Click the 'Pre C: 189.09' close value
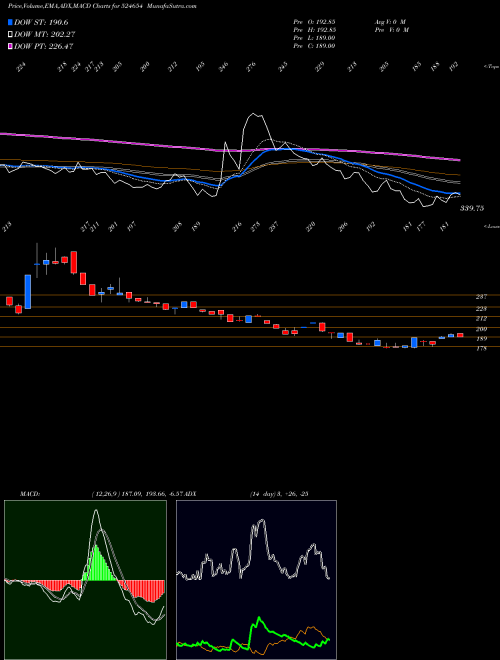The image size is (500, 660). point(314,46)
